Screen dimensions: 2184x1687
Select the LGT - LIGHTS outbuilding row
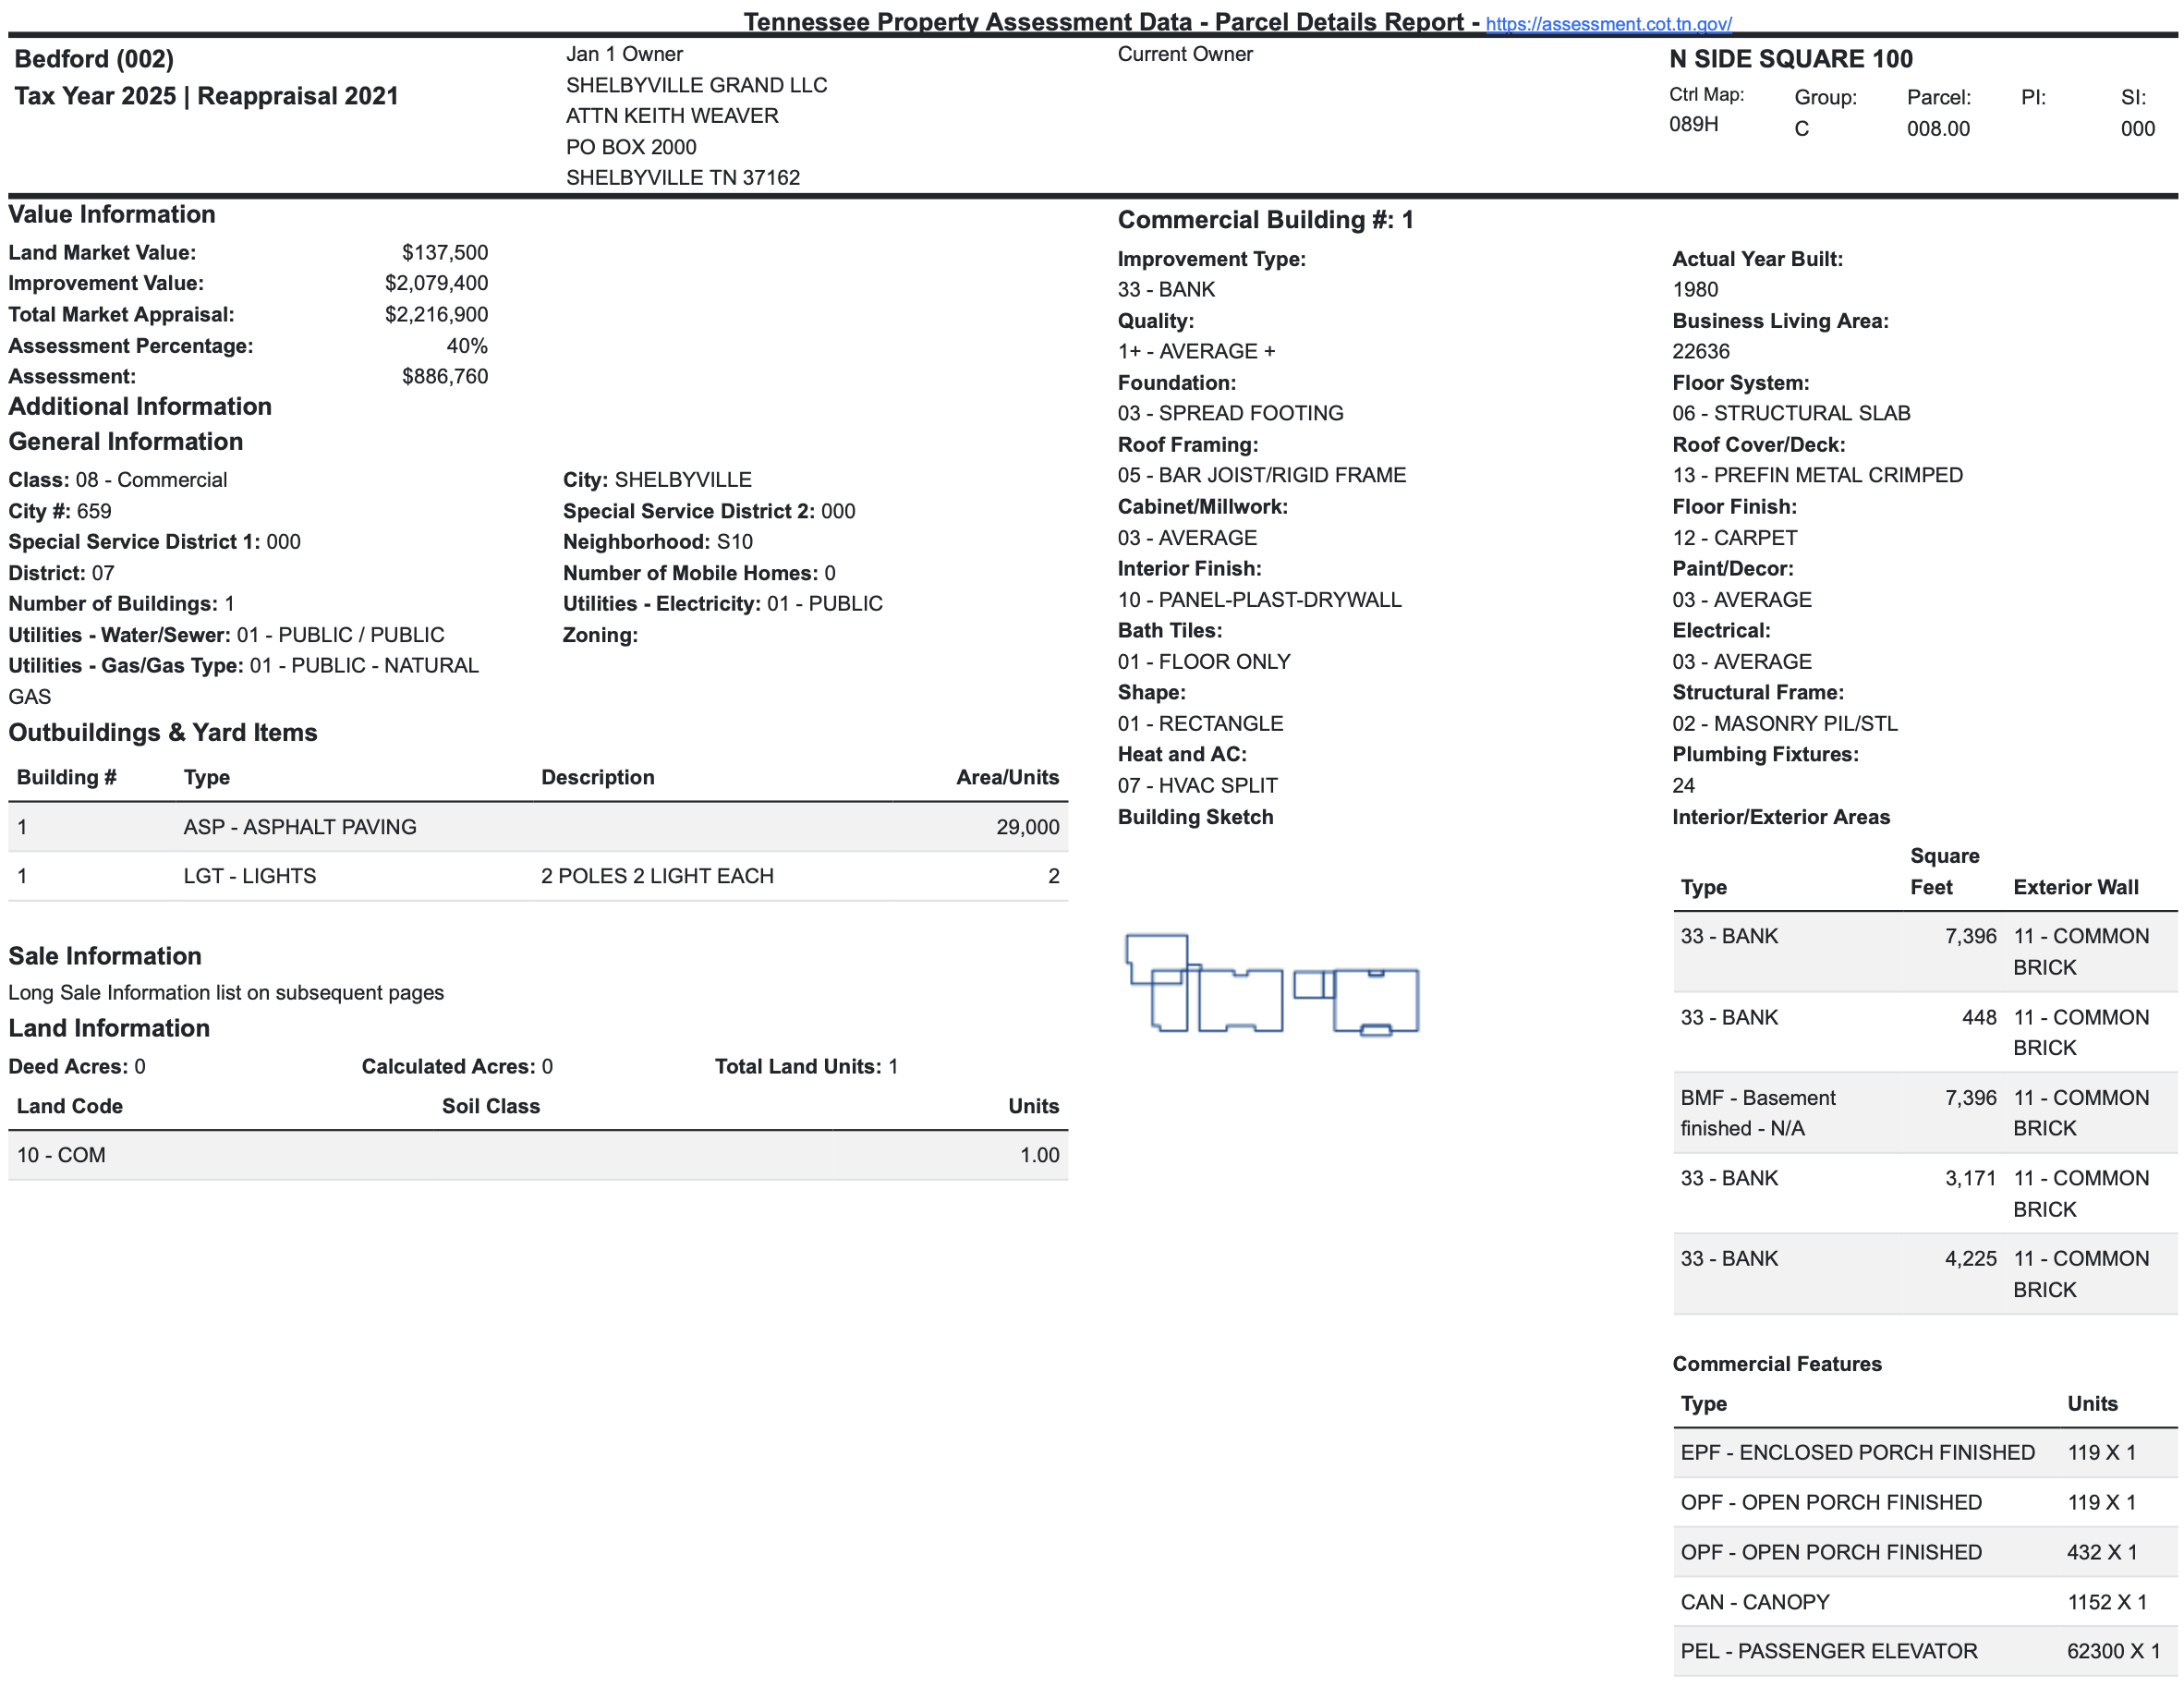click(x=537, y=876)
